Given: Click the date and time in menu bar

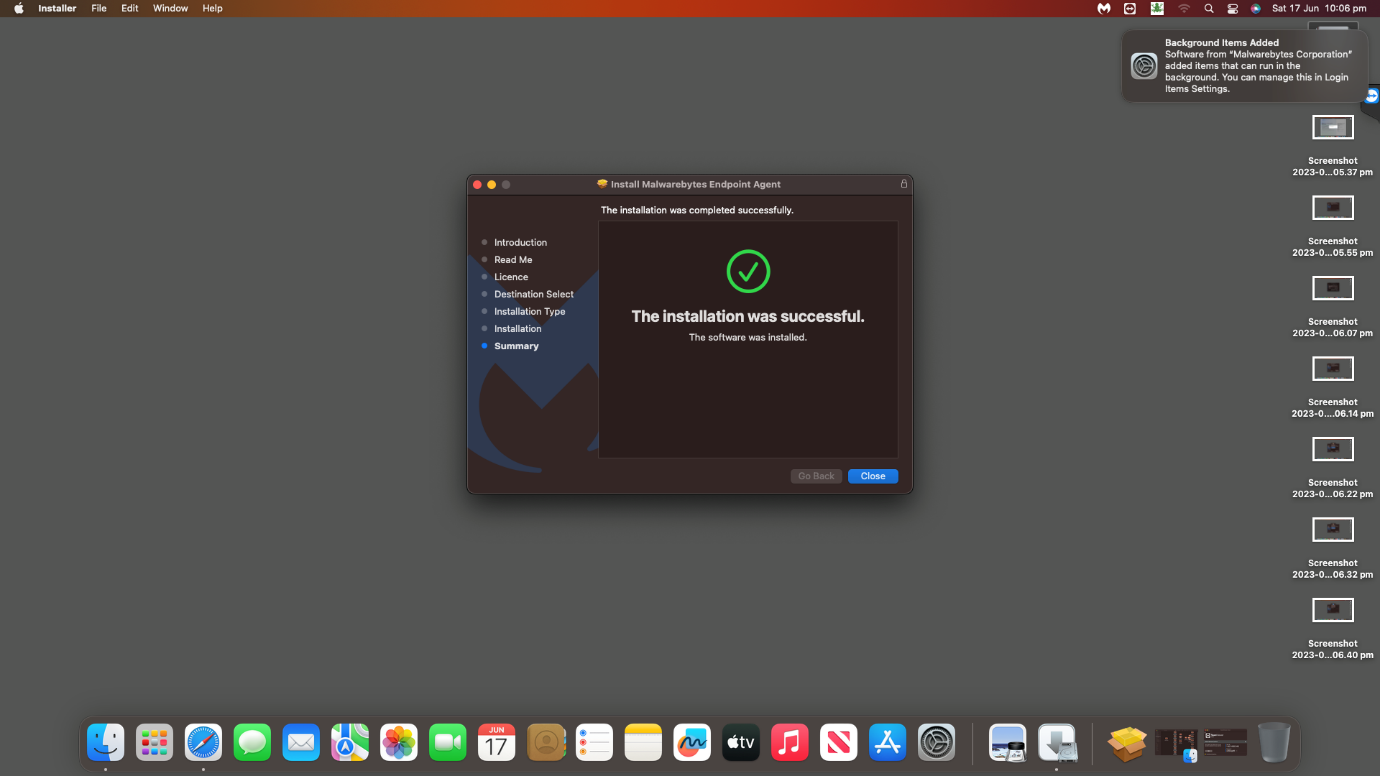Looking at the screenshot, I should pyautogui.click(x=1319, y=8).
